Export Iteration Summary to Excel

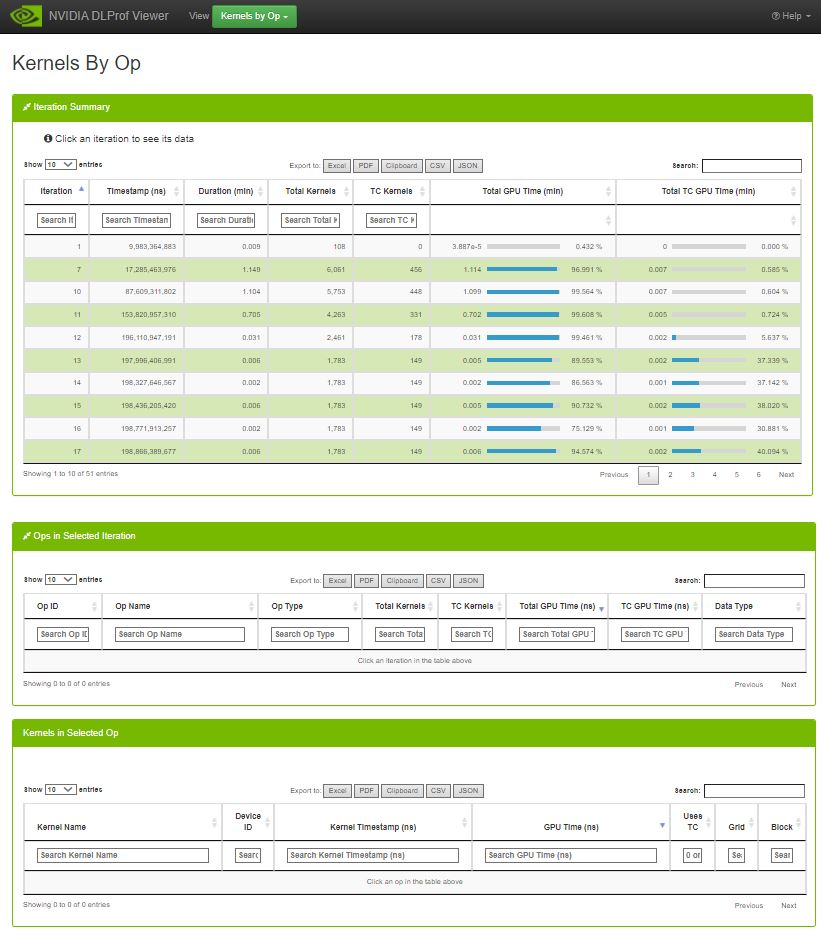coord(337,166)
